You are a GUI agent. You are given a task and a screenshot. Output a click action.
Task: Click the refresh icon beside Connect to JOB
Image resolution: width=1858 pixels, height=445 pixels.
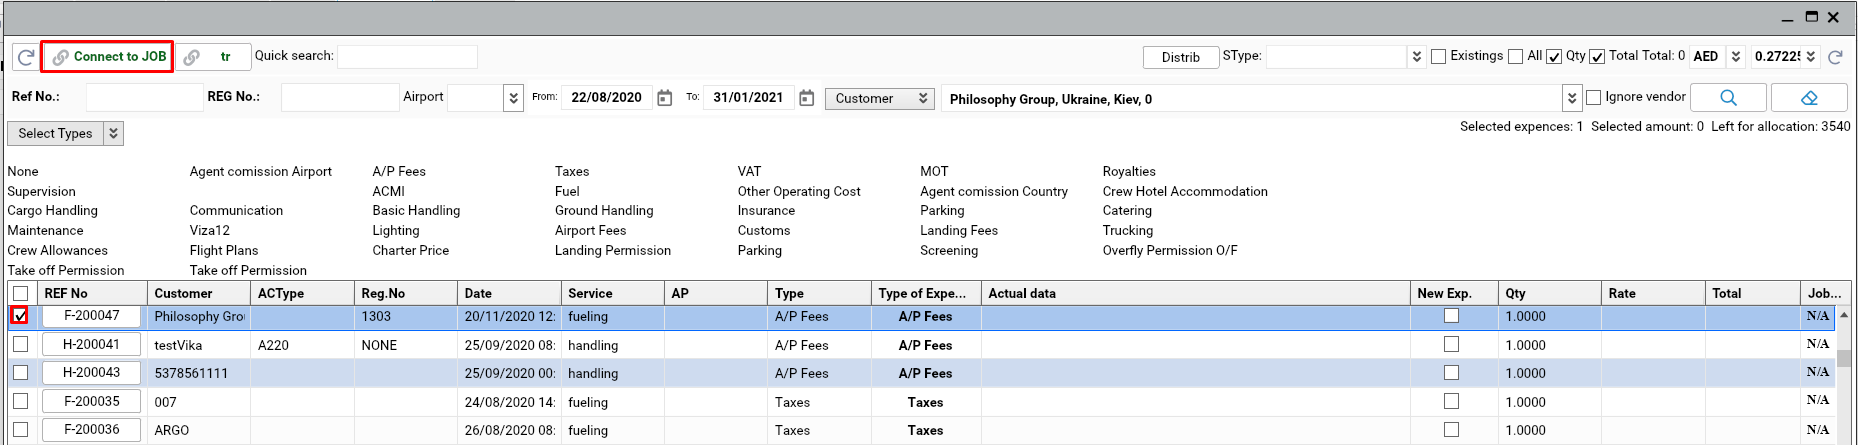(26, 57)
